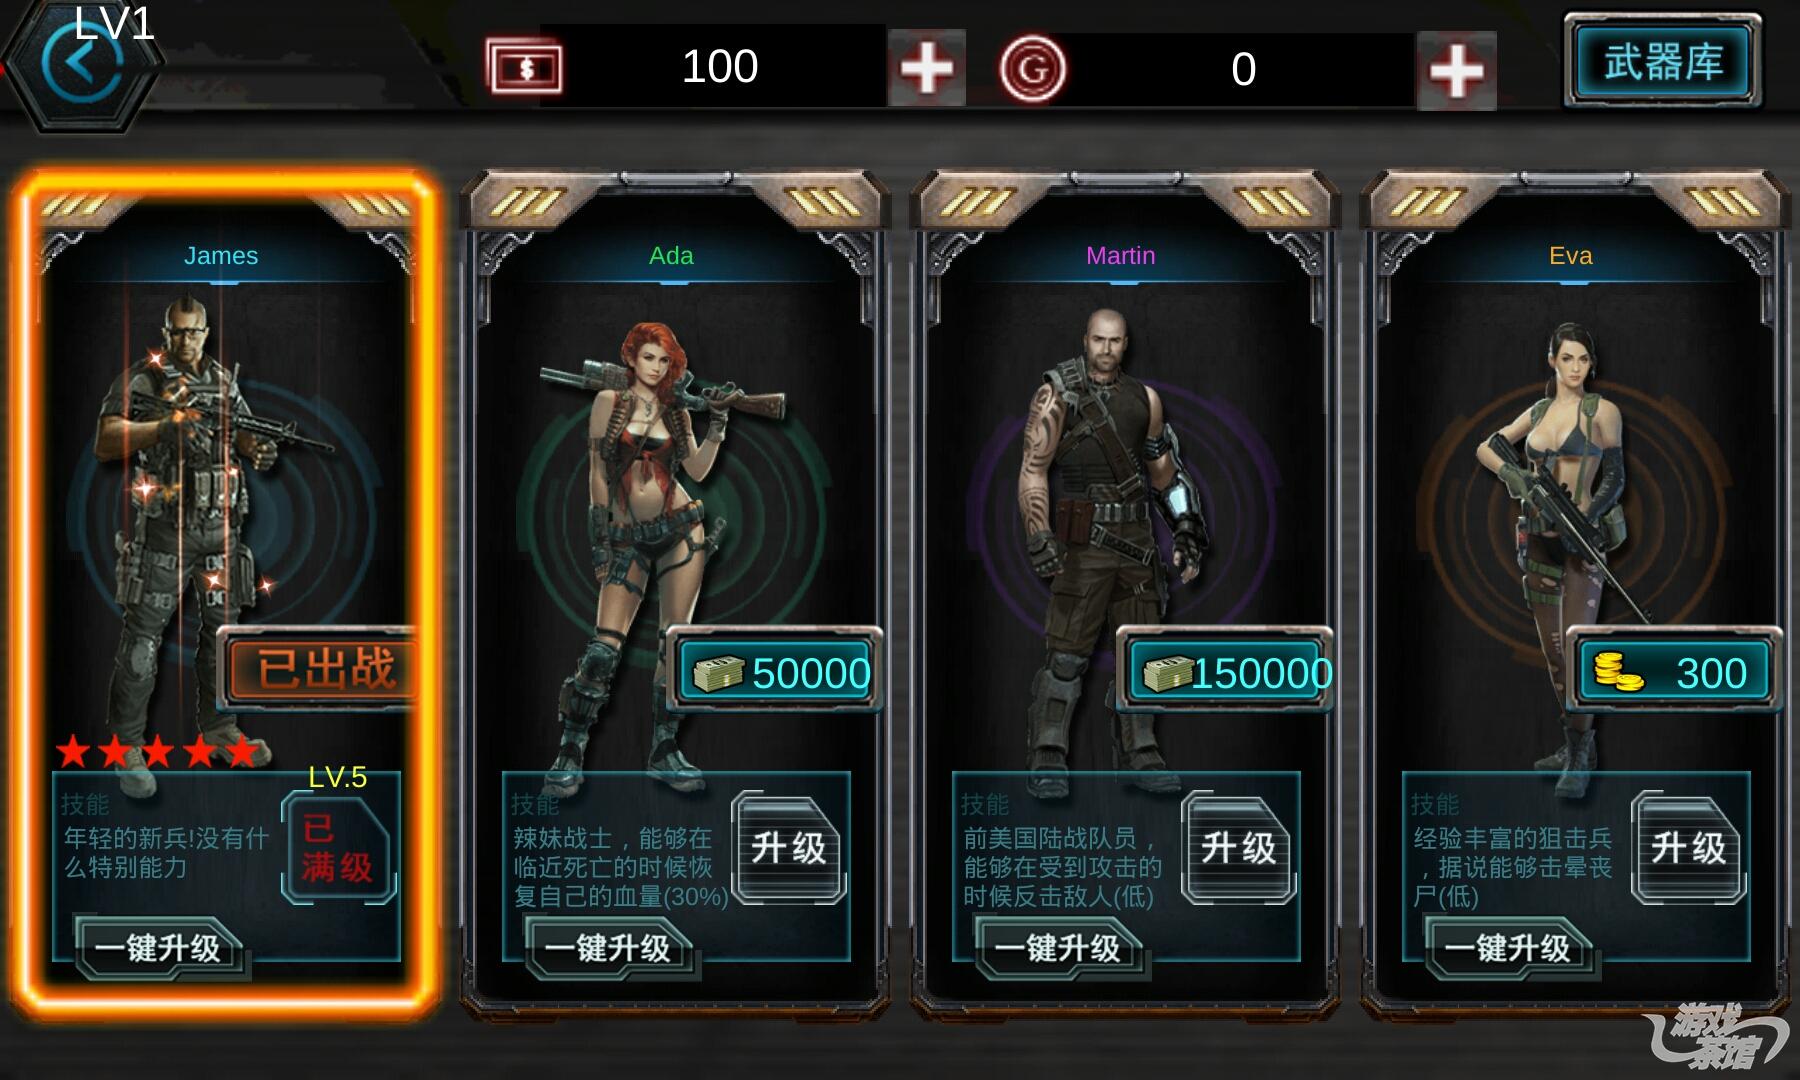Click the red cash banknote icon
The height and width of the screenshot is (1080, 1800).
pyautogui.click(x=524, y=67)
